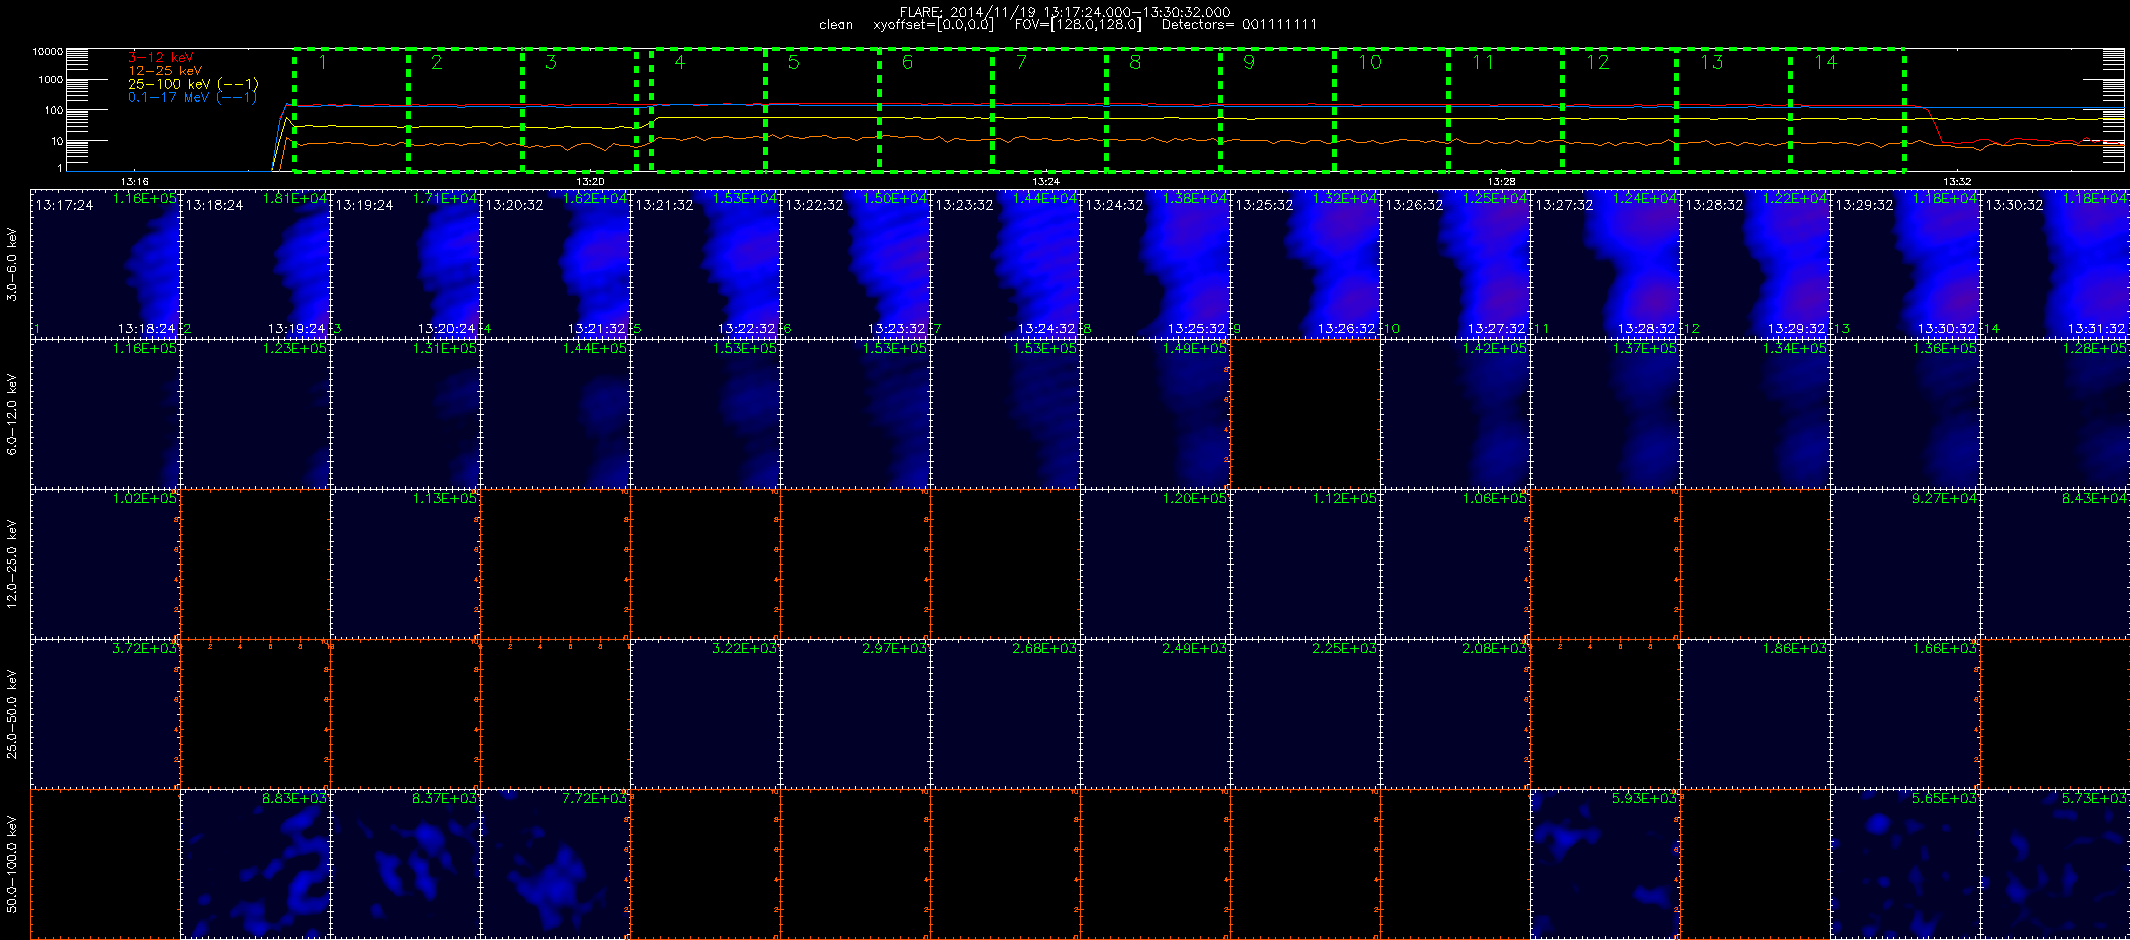
Task: Open the 12-25 keV image labeled 9.27E+04
Action: pyautogui.click(x=1906, y=564)
